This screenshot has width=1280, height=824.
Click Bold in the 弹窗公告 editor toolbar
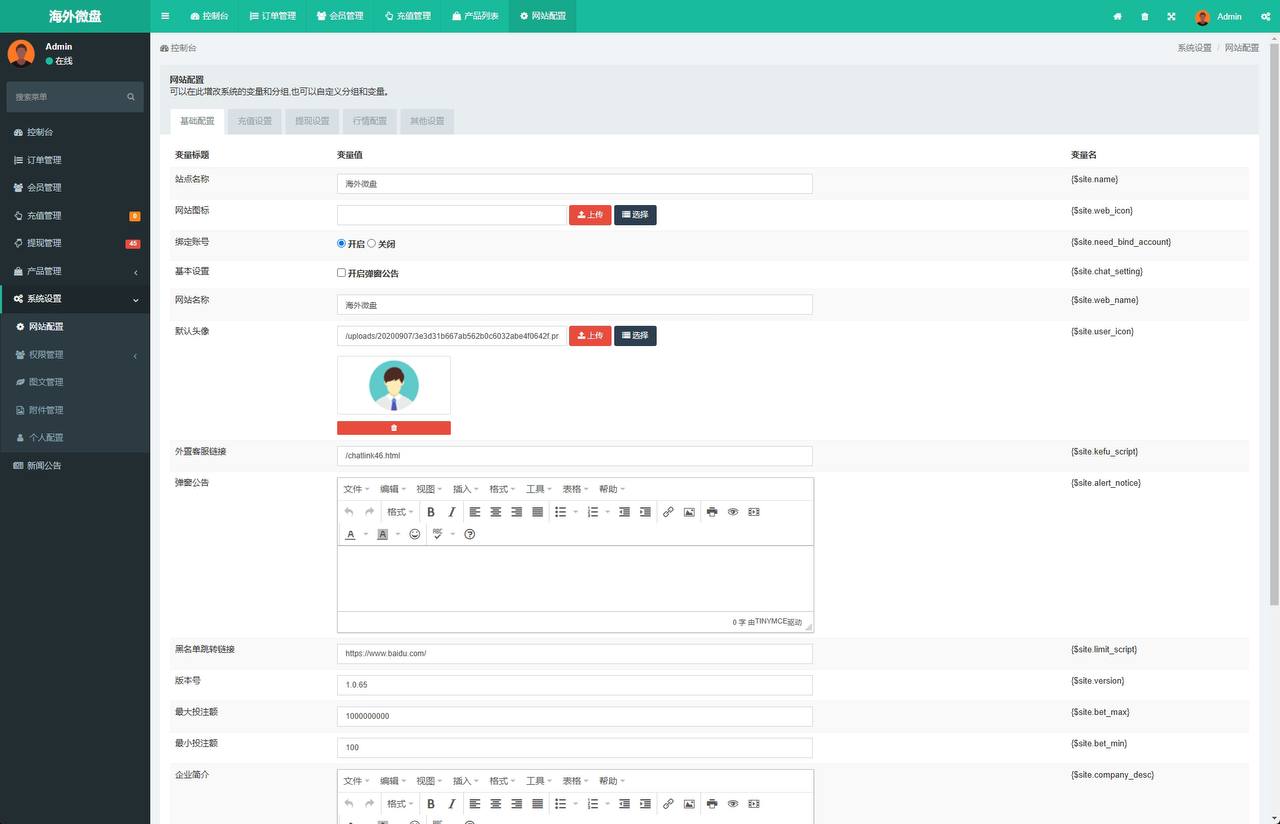431,512
